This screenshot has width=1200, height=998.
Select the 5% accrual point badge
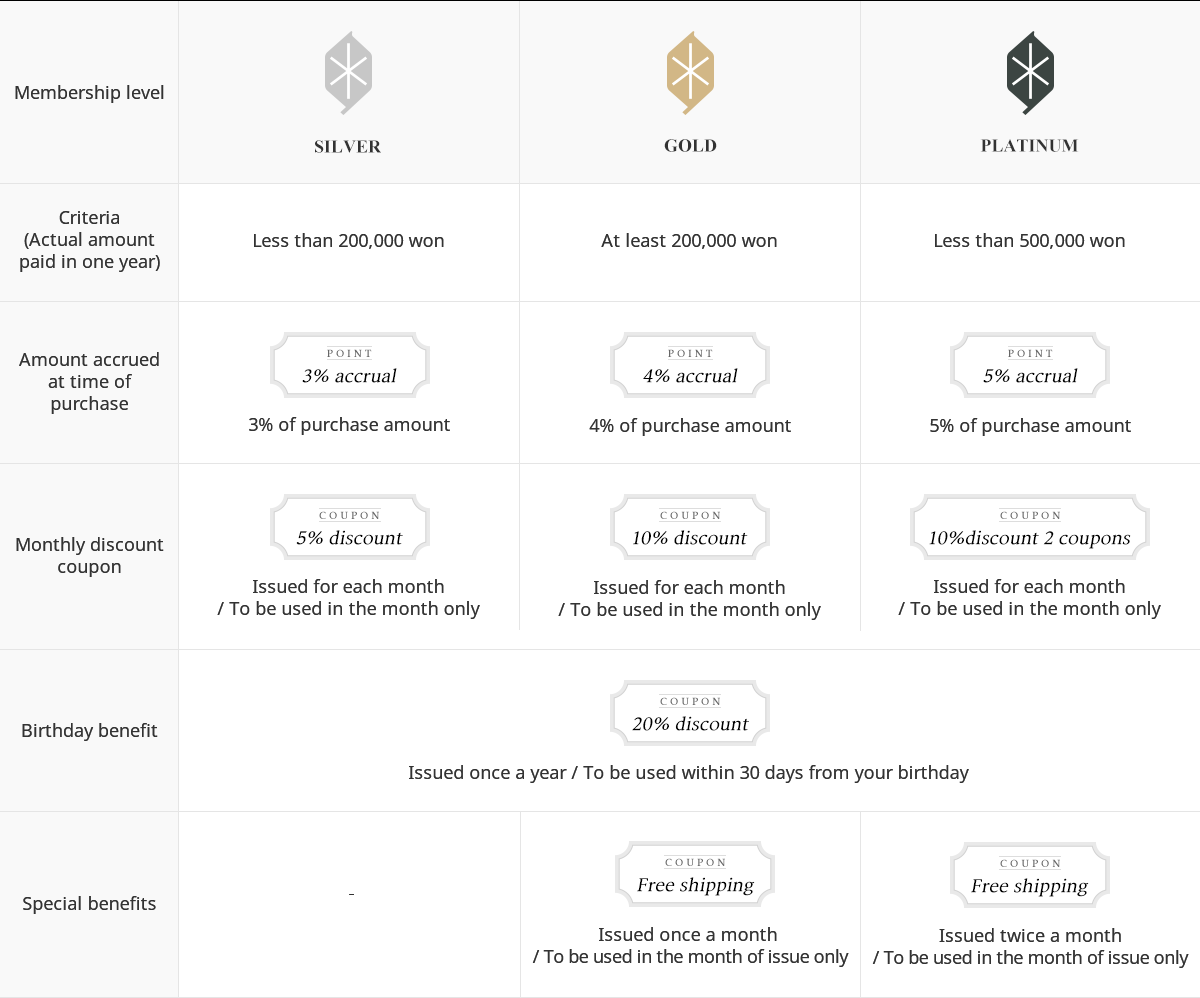(1030, 366)
